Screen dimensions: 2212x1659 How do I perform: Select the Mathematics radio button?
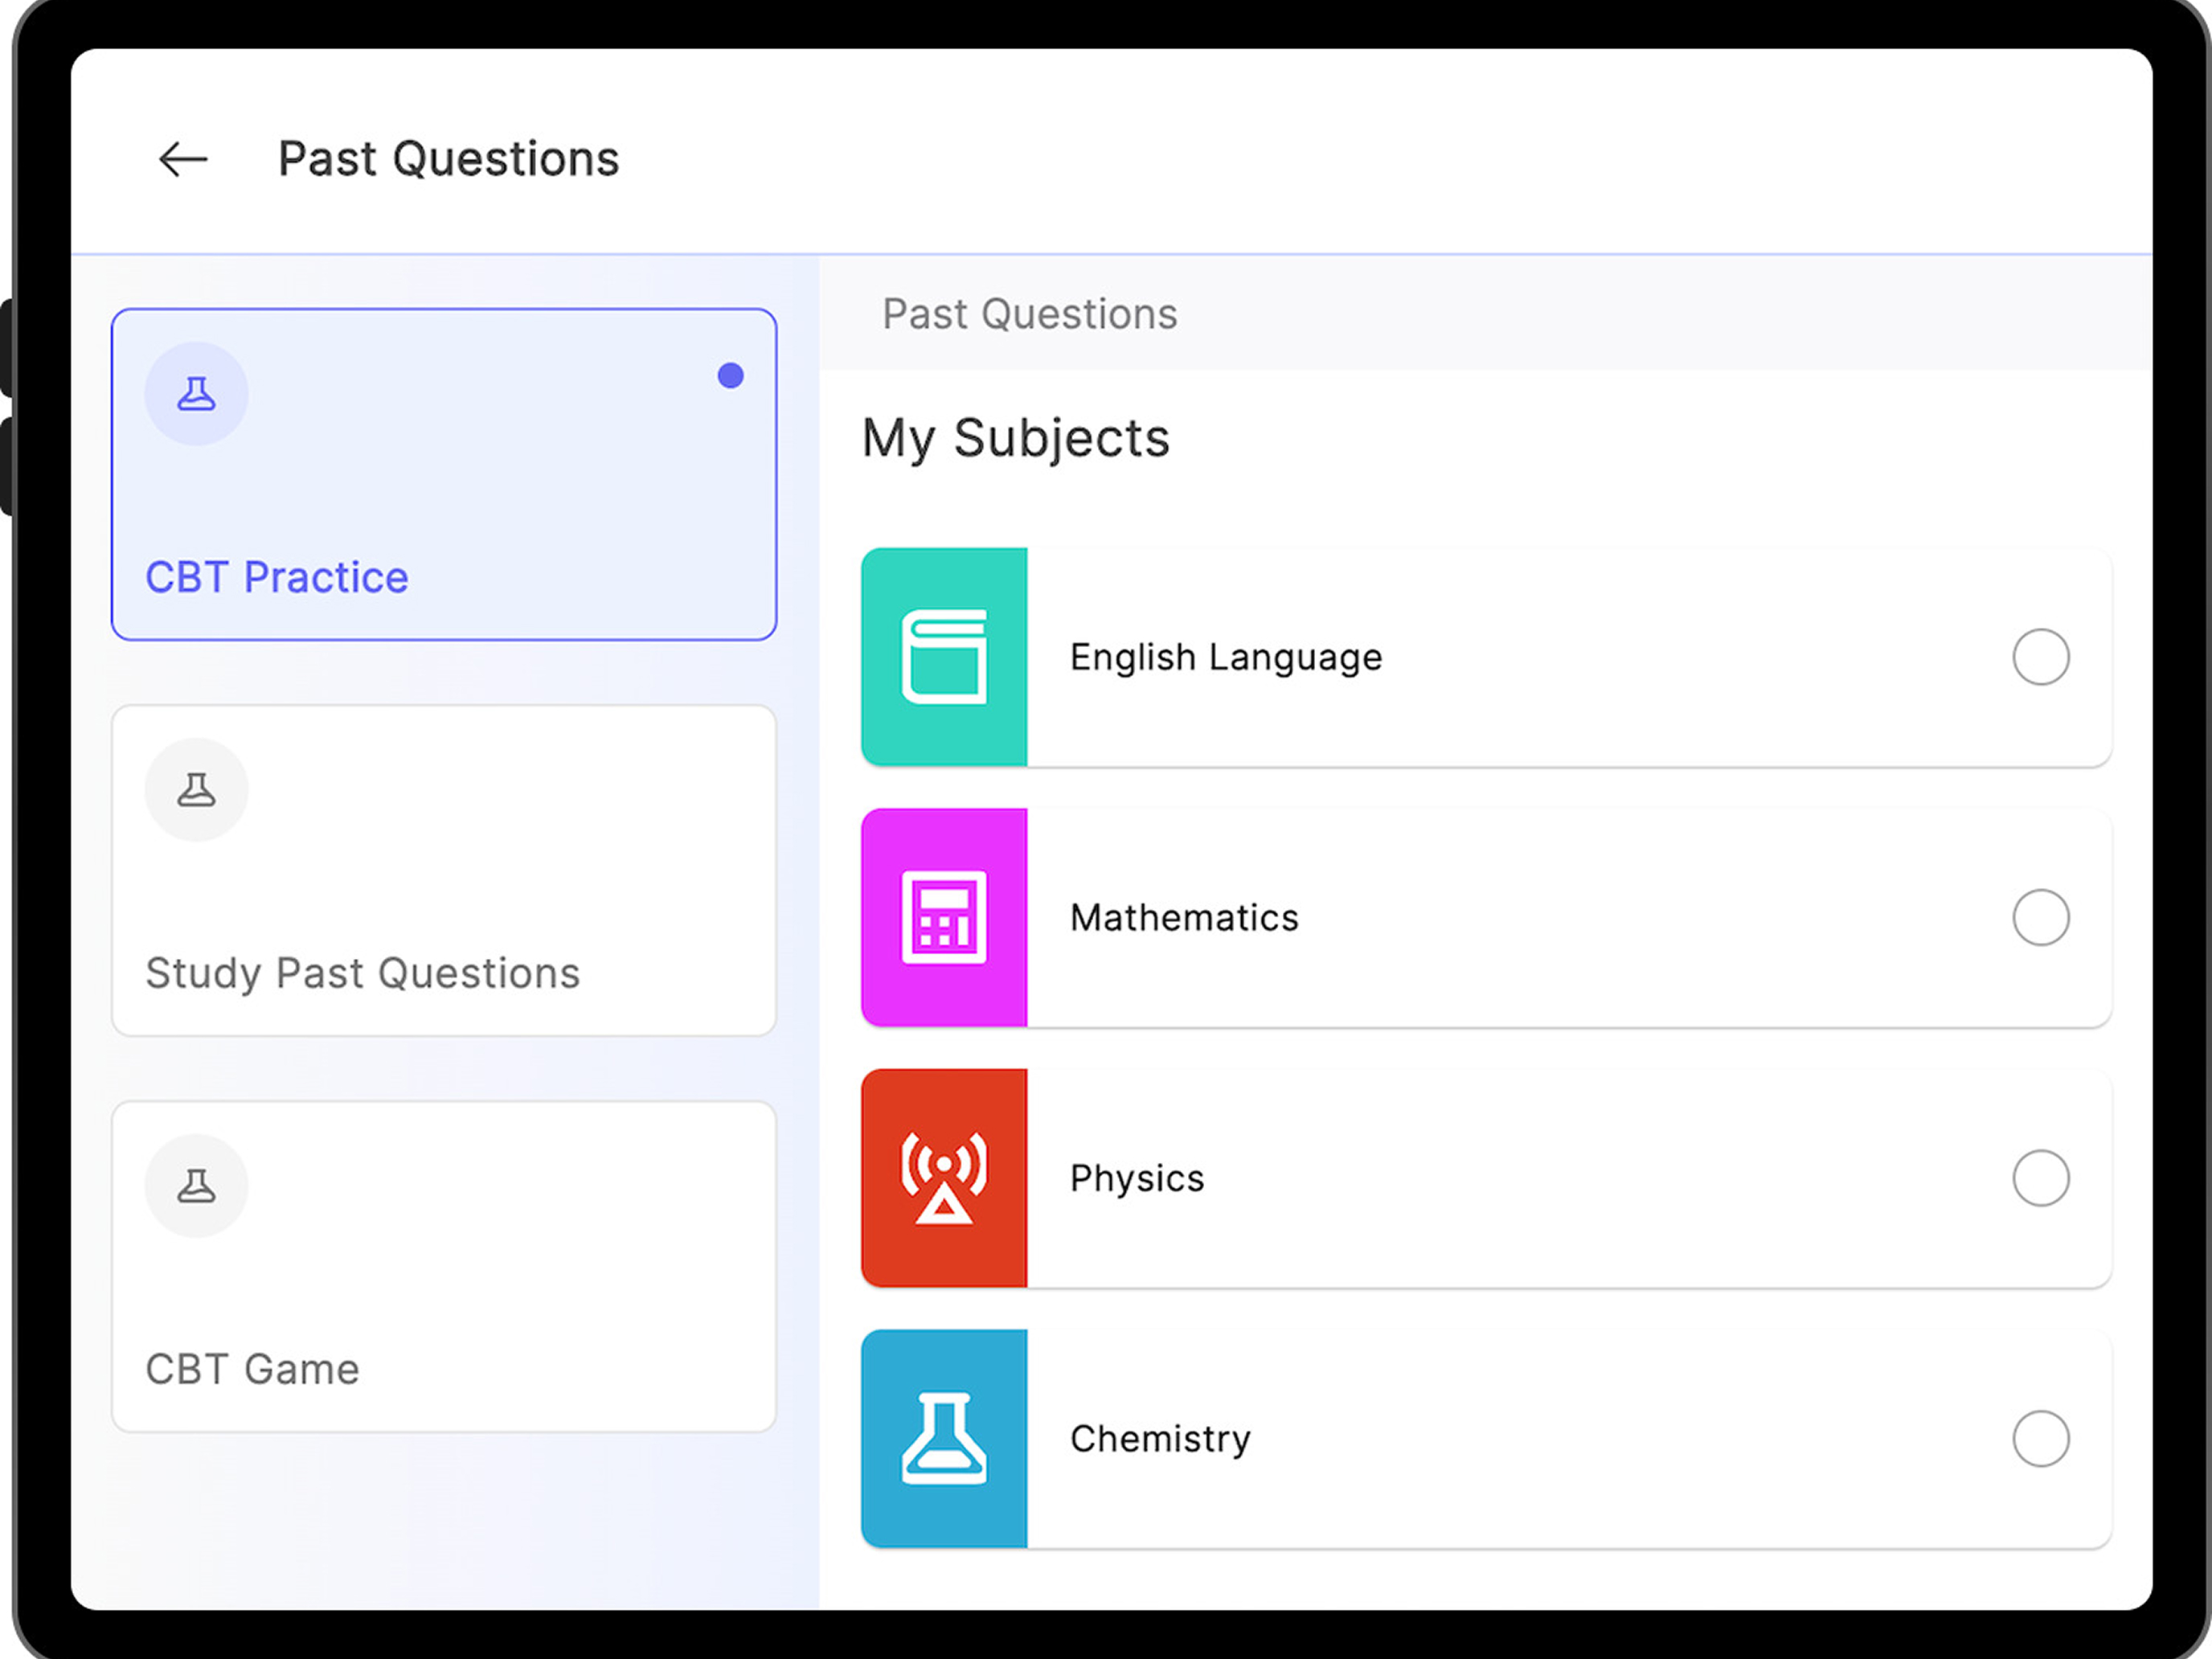(2041, 917)
